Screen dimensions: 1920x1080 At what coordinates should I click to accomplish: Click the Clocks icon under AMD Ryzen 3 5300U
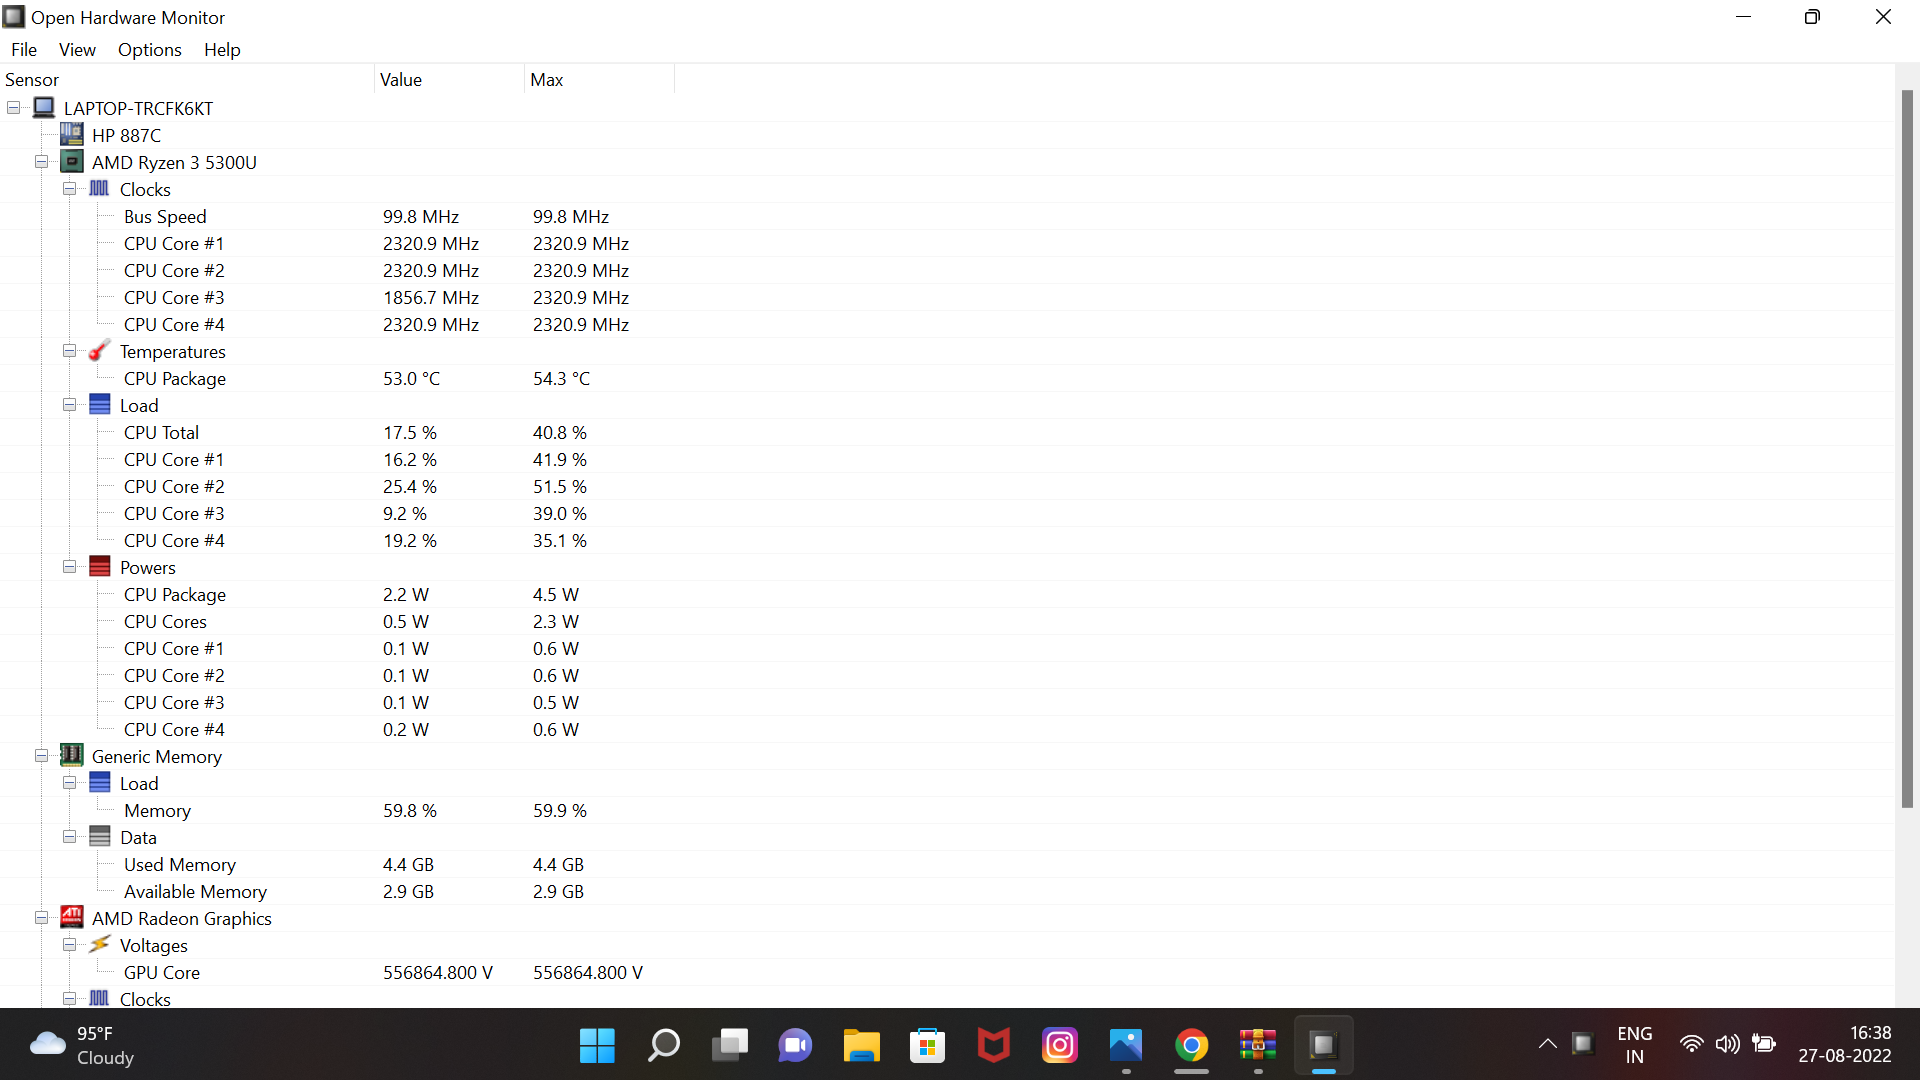99,189
